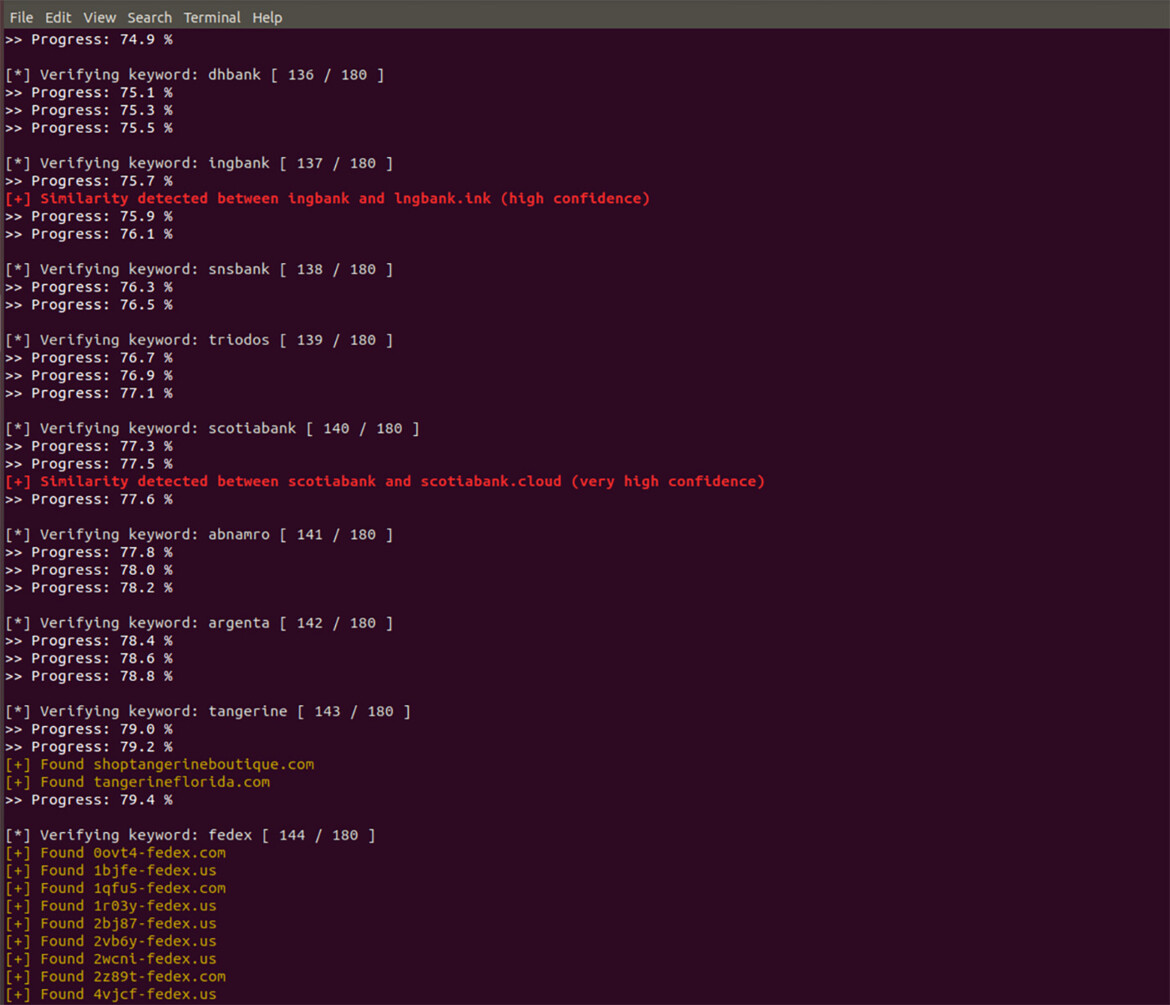Open the Help menu
The width and height of the screenshot is (1170, 1005).
click(266, 17)
